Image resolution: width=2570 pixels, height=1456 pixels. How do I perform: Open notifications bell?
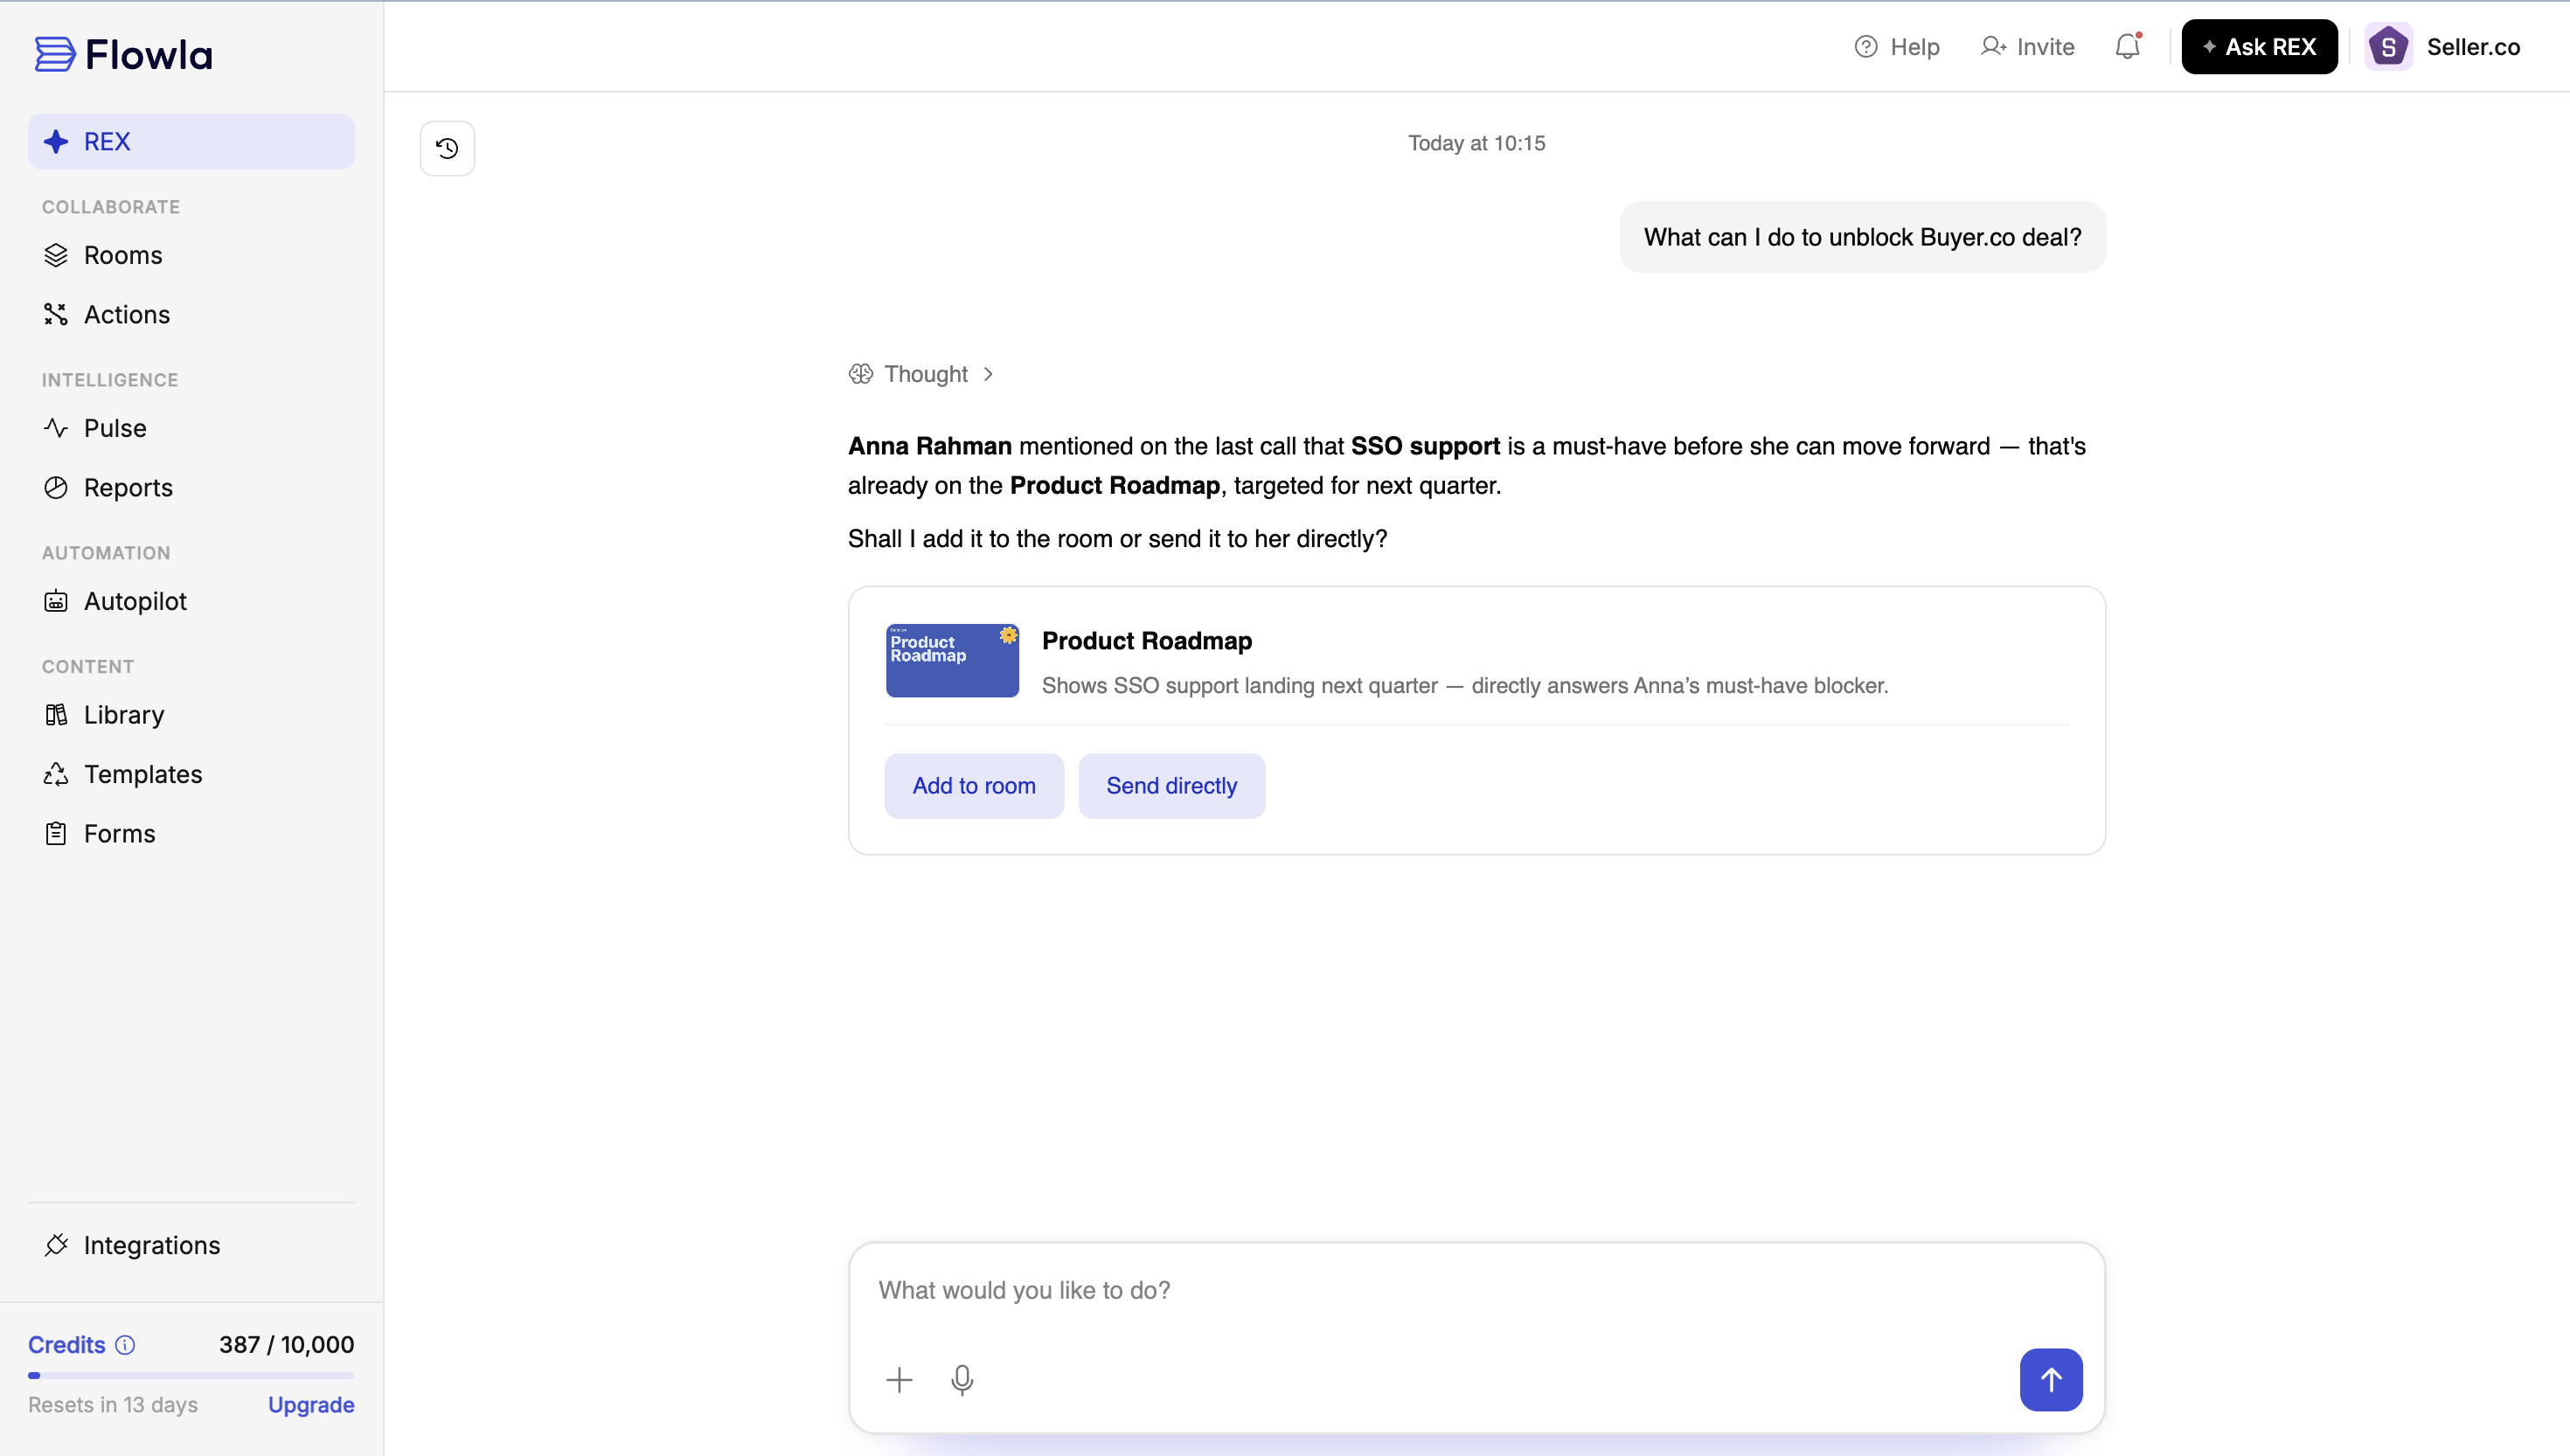point(2128,47)
